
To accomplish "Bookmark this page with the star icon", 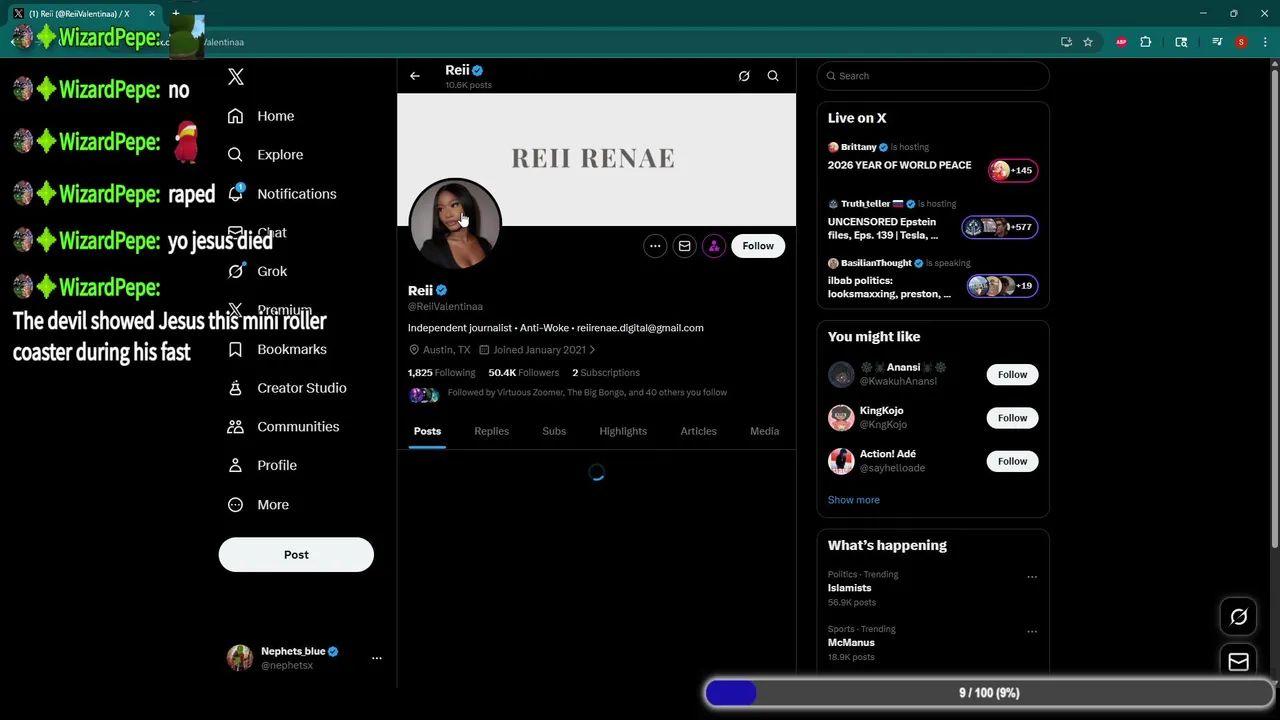I will click(1088, 42).
